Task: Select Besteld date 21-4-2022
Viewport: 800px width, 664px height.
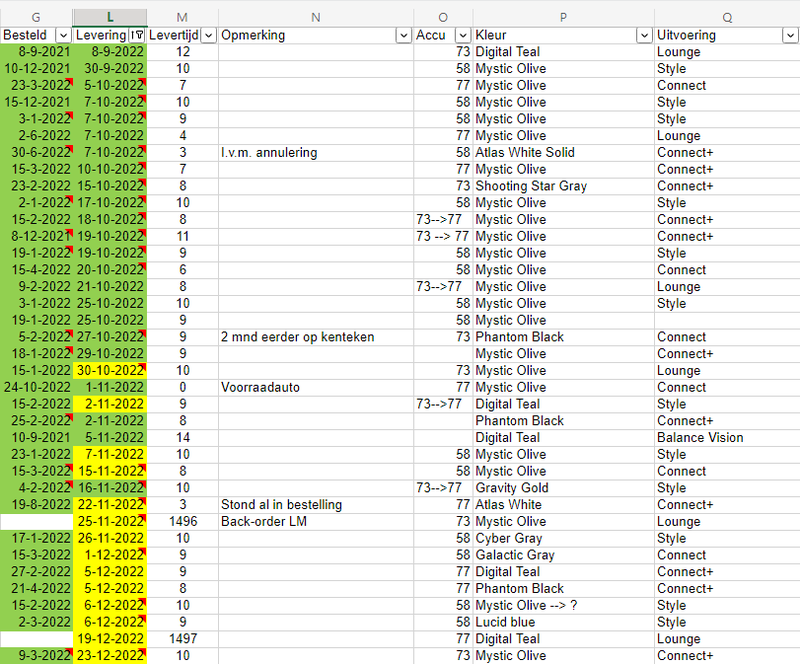Action: pos(36,588)
